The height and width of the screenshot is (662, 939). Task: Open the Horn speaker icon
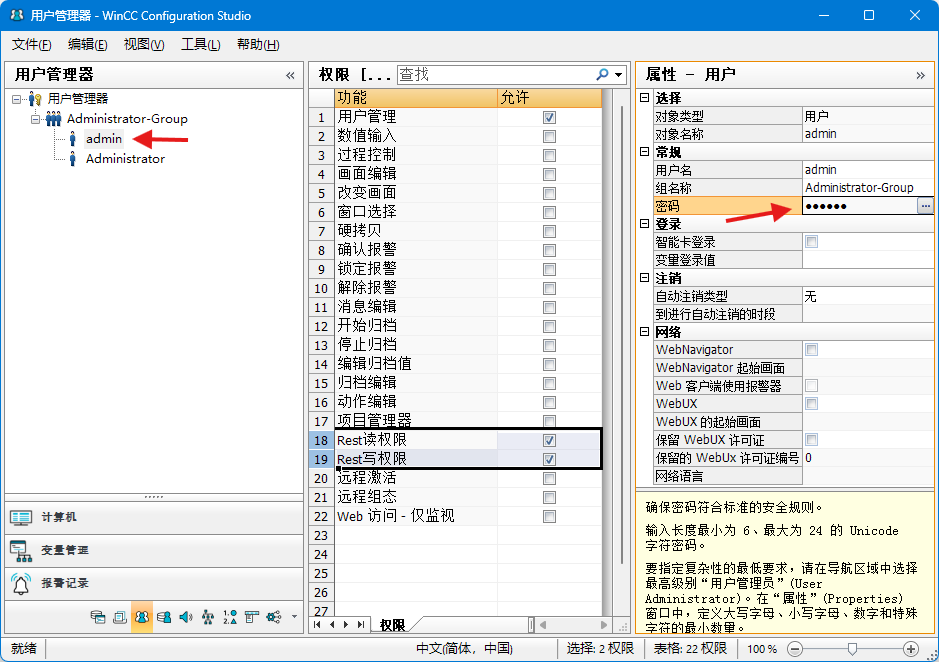186,617
